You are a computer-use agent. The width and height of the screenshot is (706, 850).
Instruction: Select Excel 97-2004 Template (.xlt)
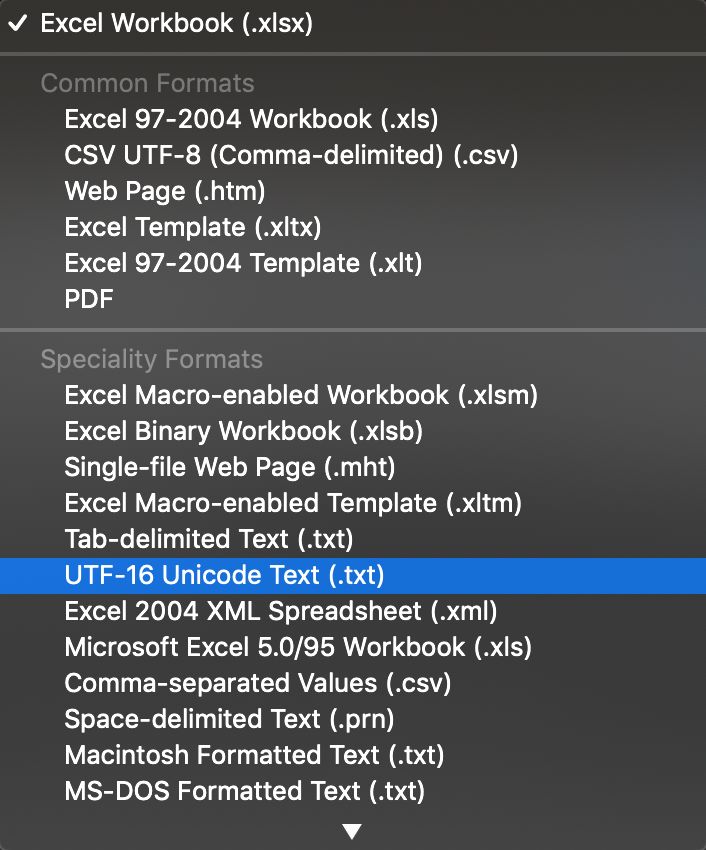coord(243,263)
